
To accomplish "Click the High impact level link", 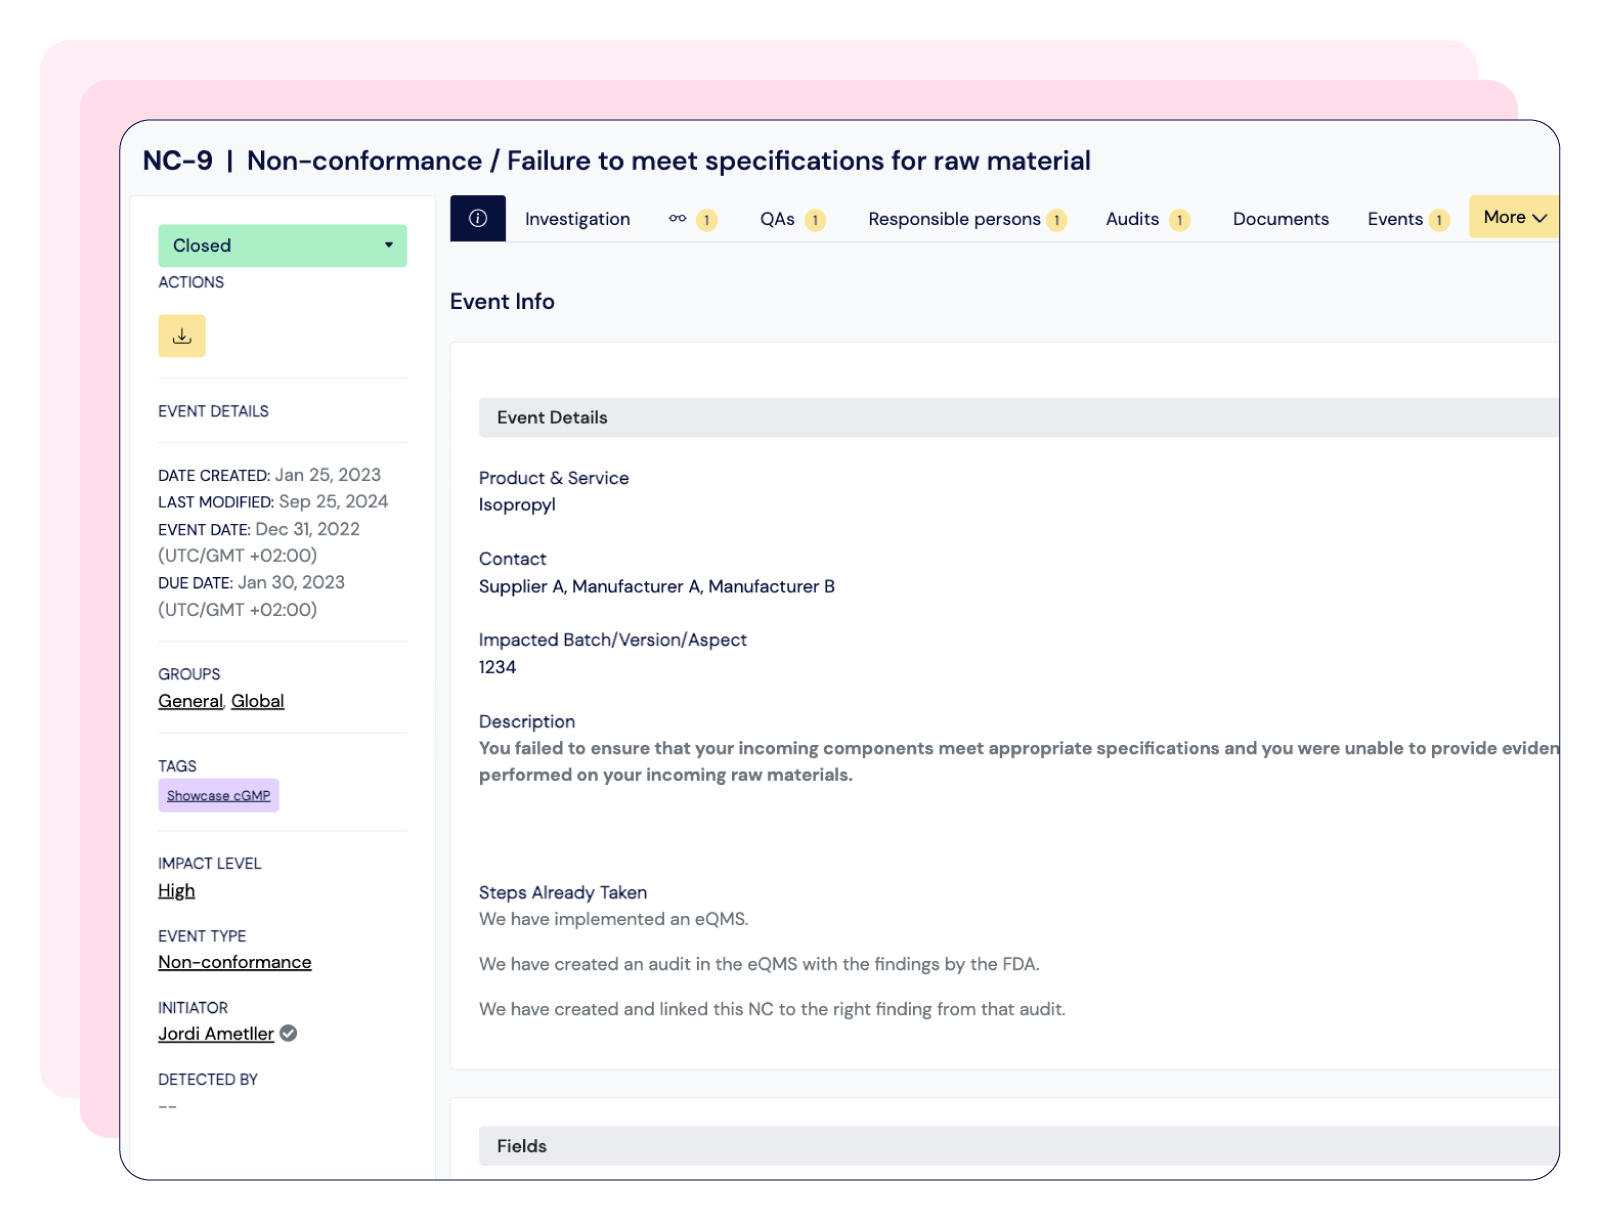I will tap(176, 890).
